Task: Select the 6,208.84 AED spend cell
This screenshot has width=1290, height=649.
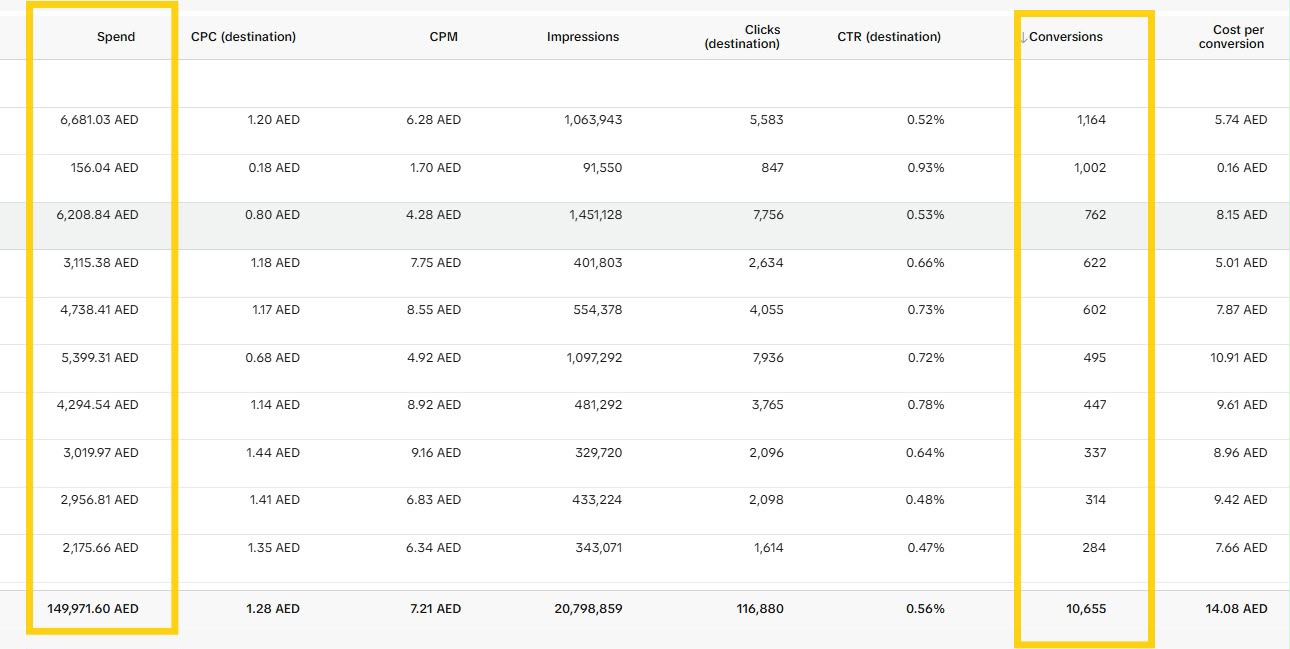Action: [x=99, y=215]
